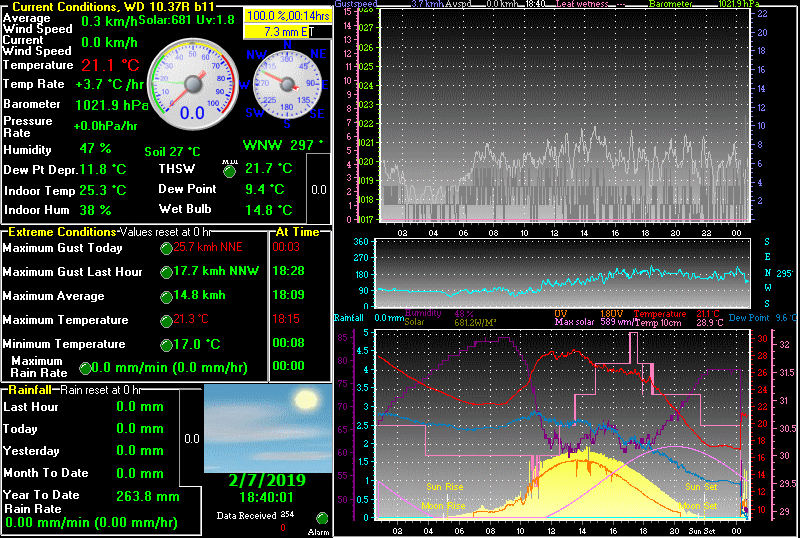Viewport: 800px width, 538px height.
Task: Click the LED beside Maximum Average
Action: pyautogui.click(x=166, y=297)
